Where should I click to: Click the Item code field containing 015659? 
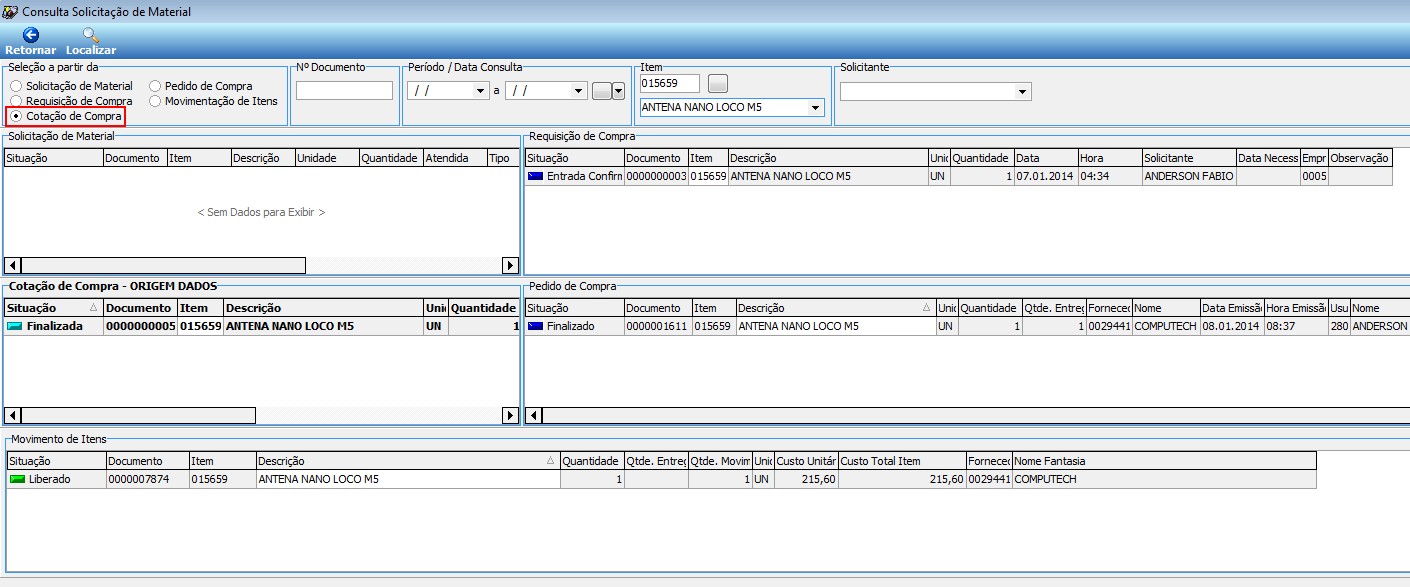click(x=670, y=83)
